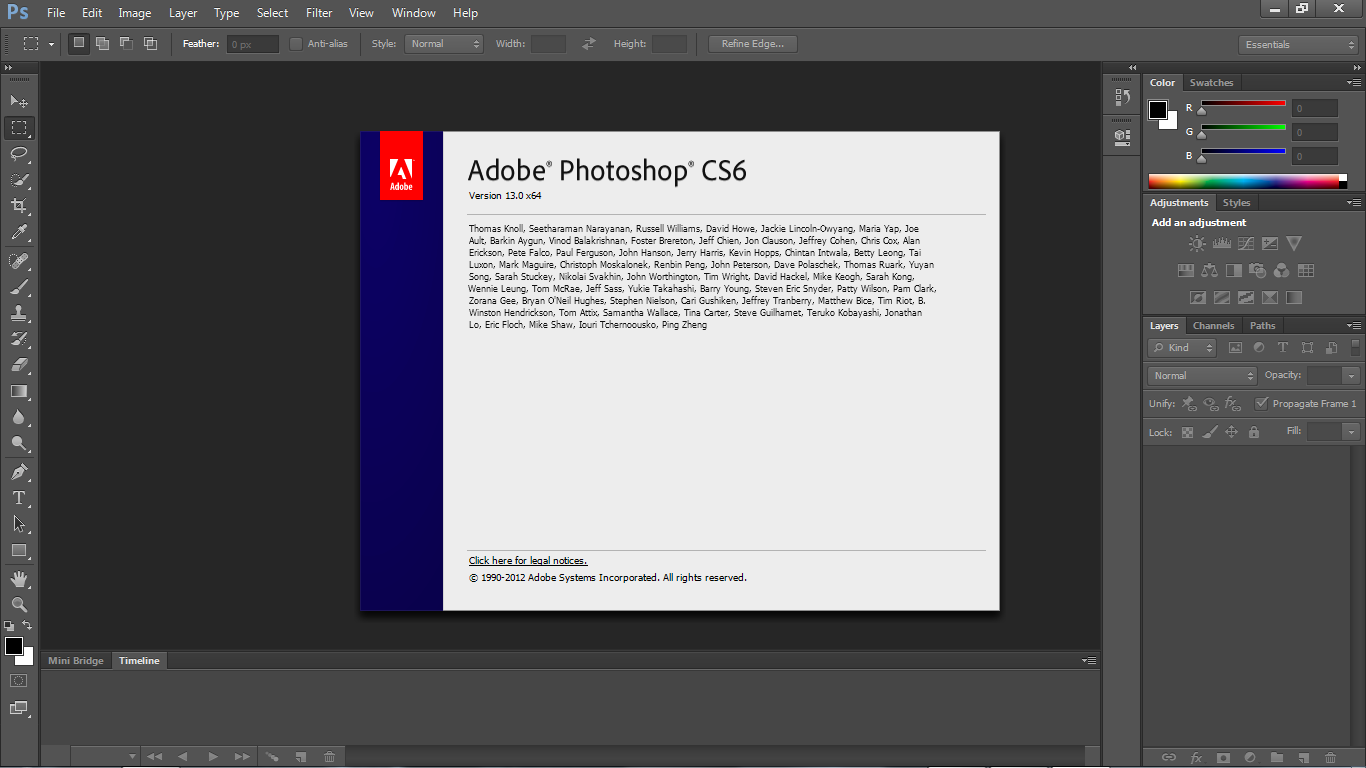Open the Opacity slider dropdown arrow
Screen dimensions: 1366x768
click(x=1352, y=376)
